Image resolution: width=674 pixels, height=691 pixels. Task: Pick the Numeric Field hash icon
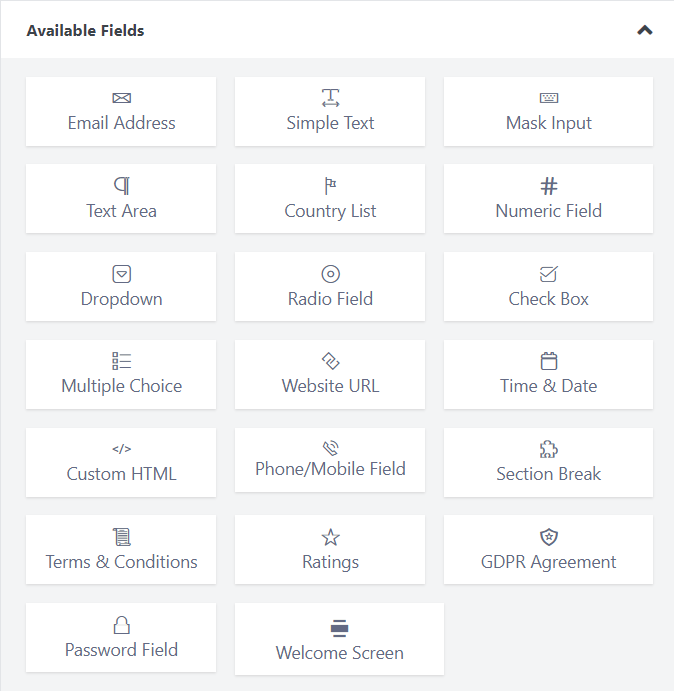549,186
